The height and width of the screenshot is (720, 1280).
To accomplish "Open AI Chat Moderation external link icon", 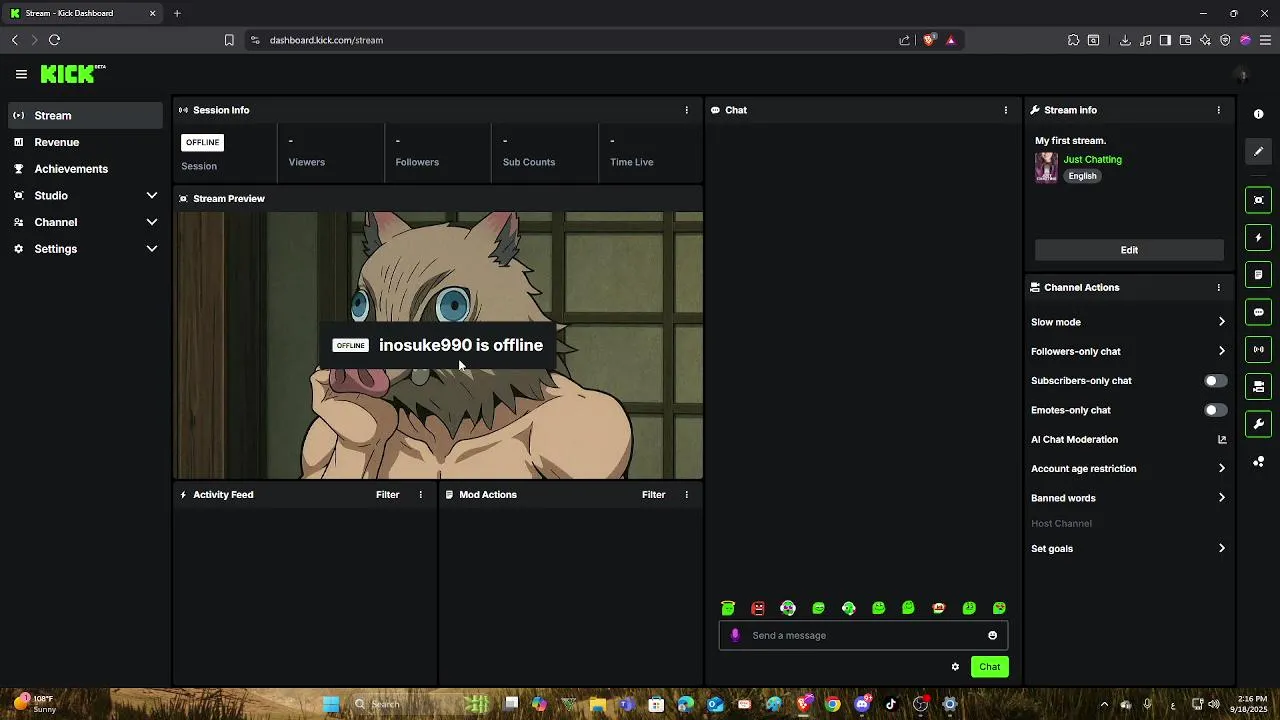I will click(1221, 439).
